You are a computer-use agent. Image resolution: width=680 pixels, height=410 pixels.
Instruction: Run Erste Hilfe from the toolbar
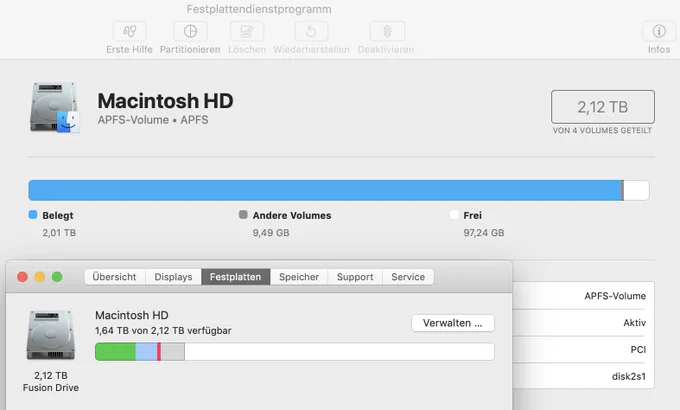[x=129, y=32]
